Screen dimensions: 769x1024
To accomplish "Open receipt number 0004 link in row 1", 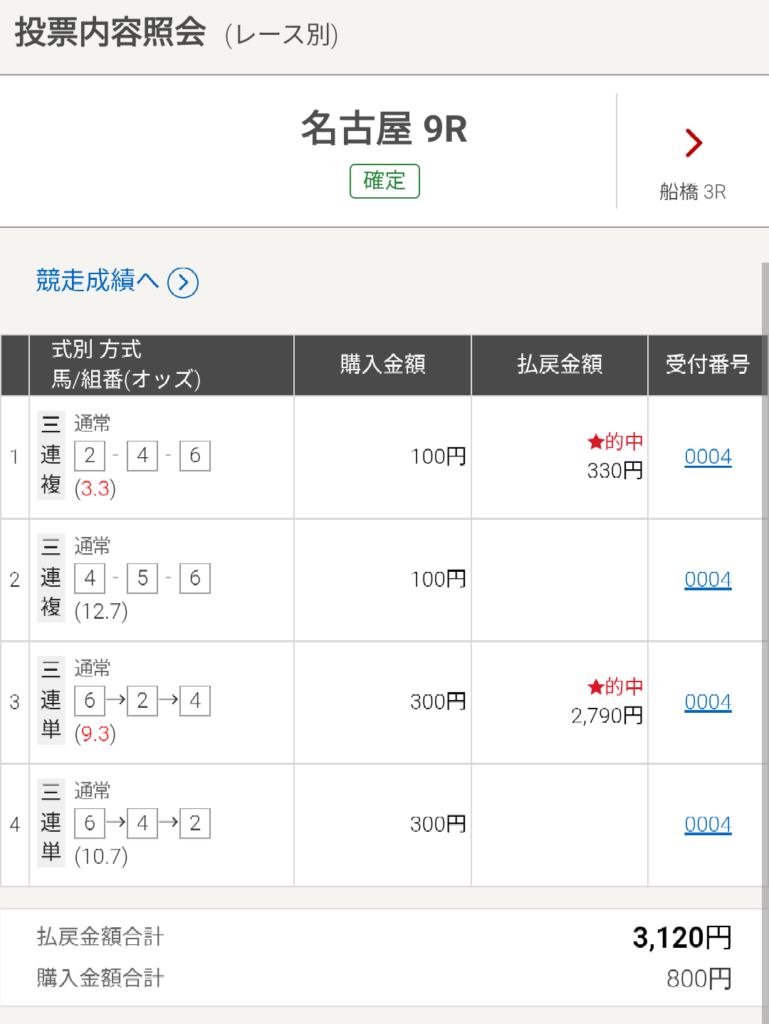I will tap(708, 457).
